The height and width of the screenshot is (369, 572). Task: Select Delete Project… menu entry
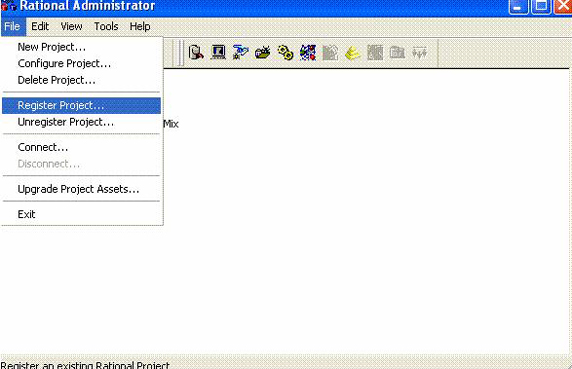(81, 80)
